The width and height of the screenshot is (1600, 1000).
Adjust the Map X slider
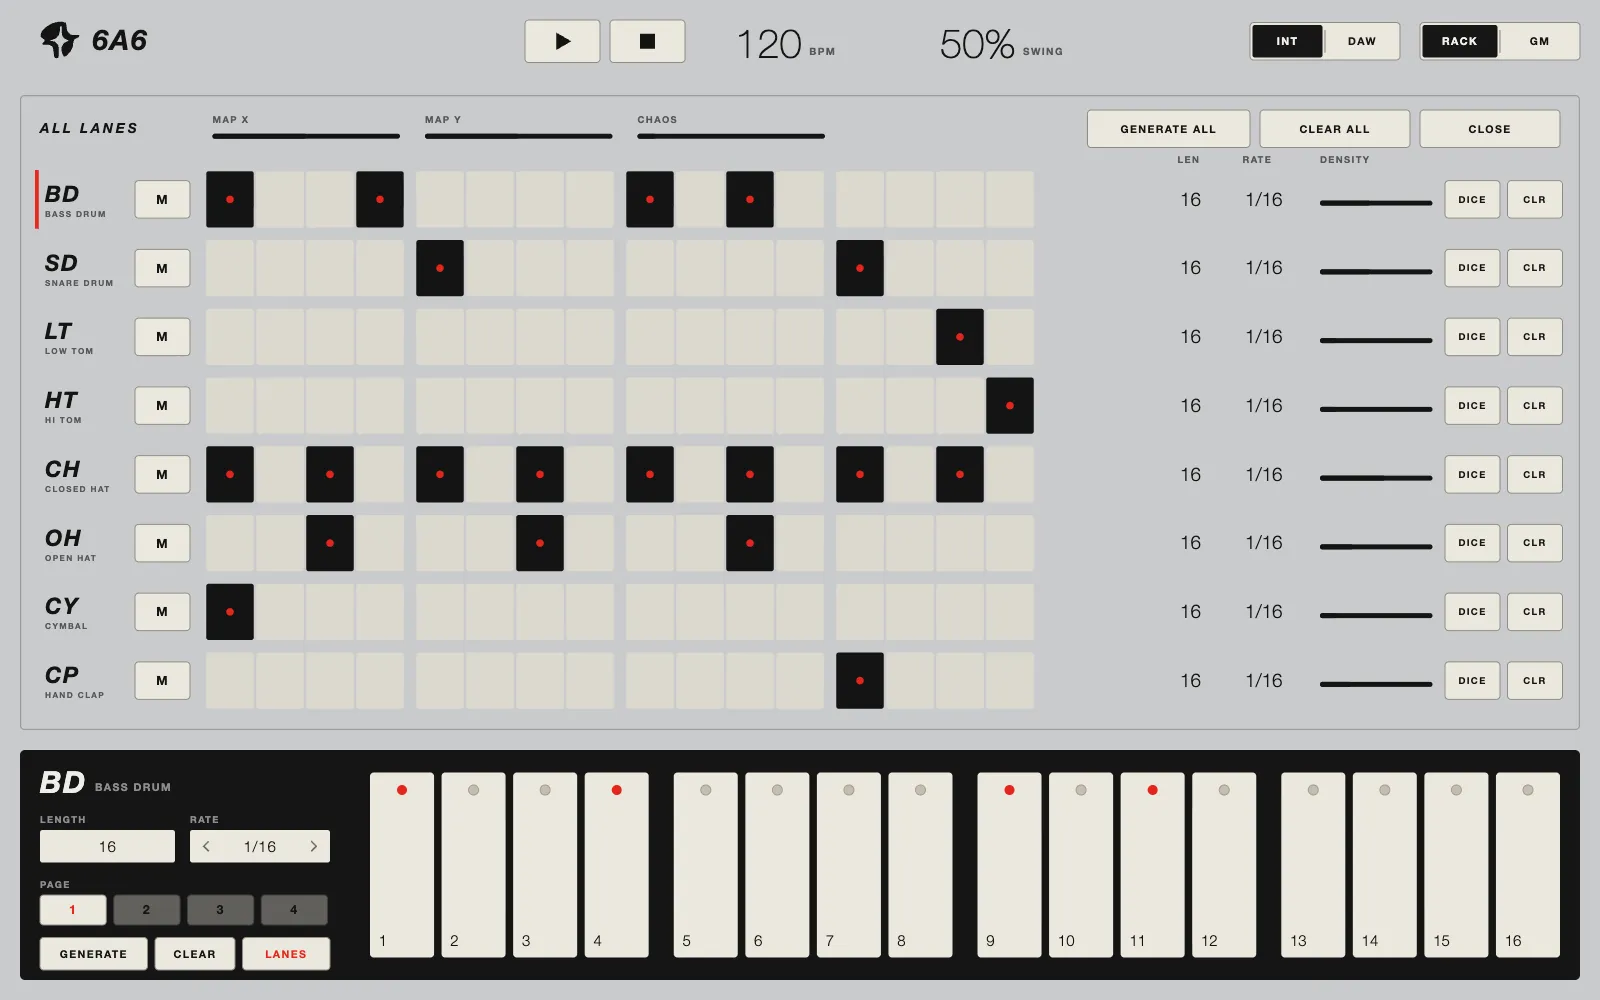click(x=306, y=136)
